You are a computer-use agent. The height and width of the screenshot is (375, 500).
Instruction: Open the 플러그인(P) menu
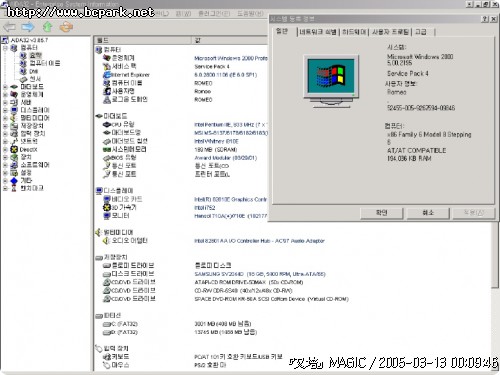click(214, 13)
